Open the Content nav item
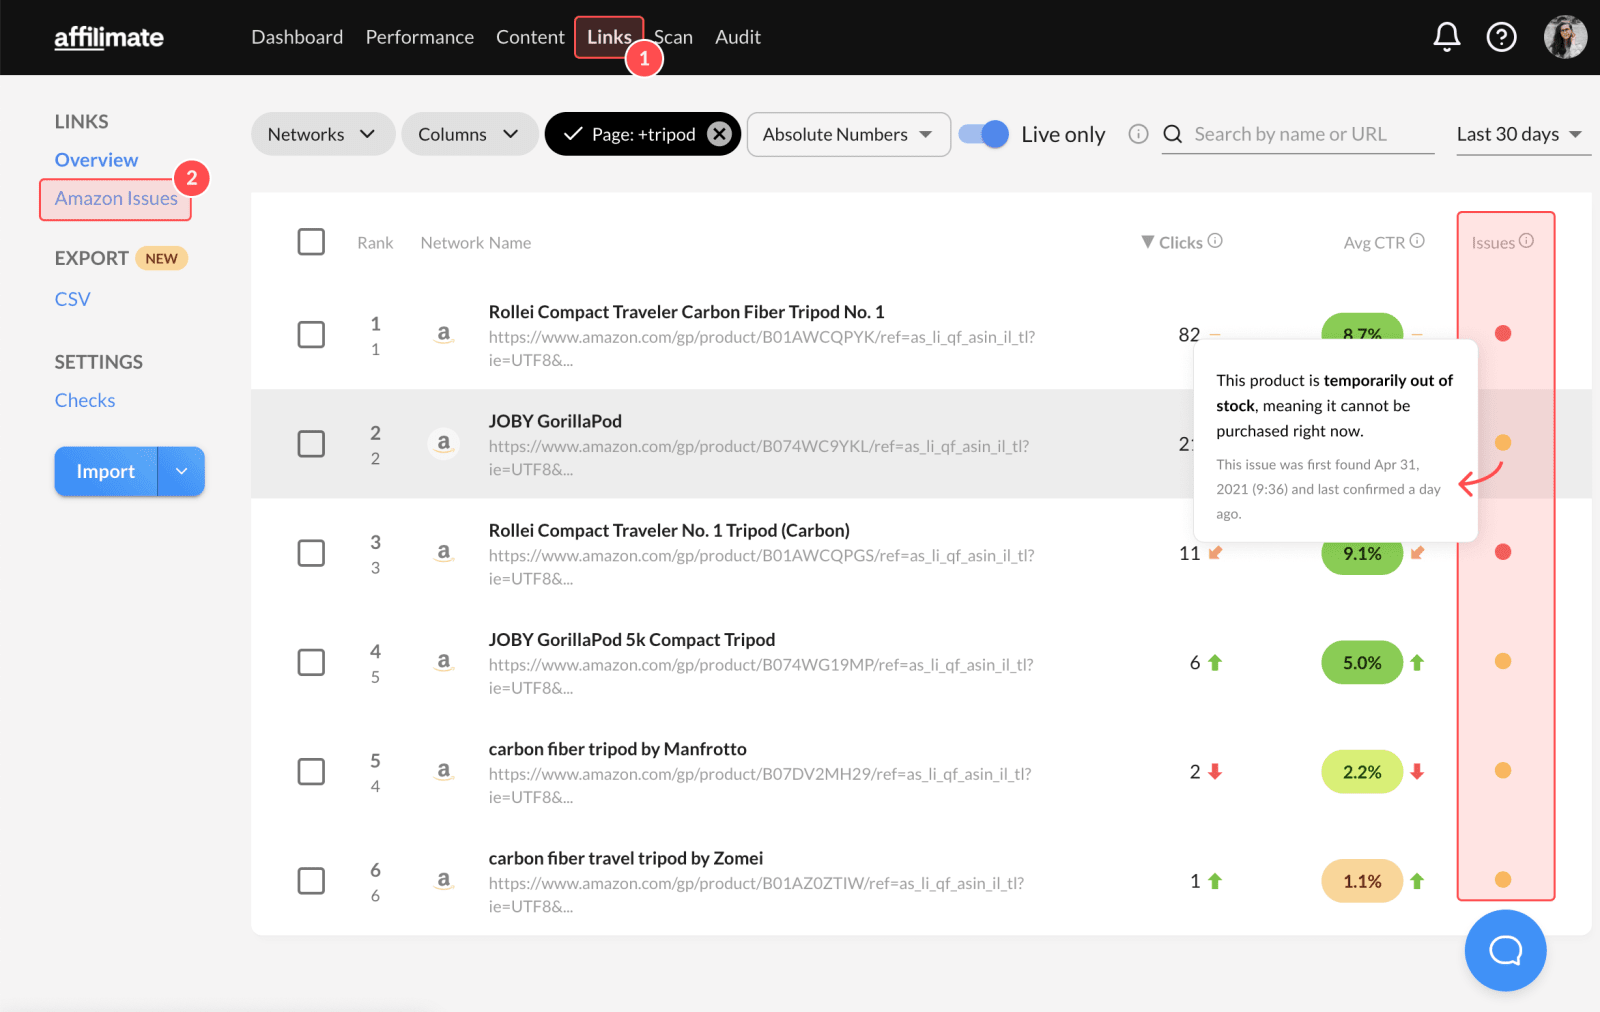1600x1012 pixels. [530, 37]
